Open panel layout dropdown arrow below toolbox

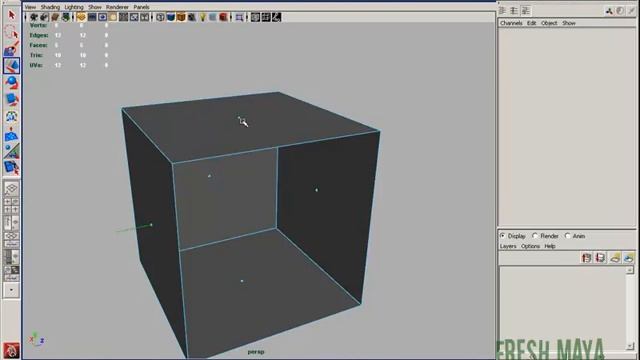(x=11, y=290)
